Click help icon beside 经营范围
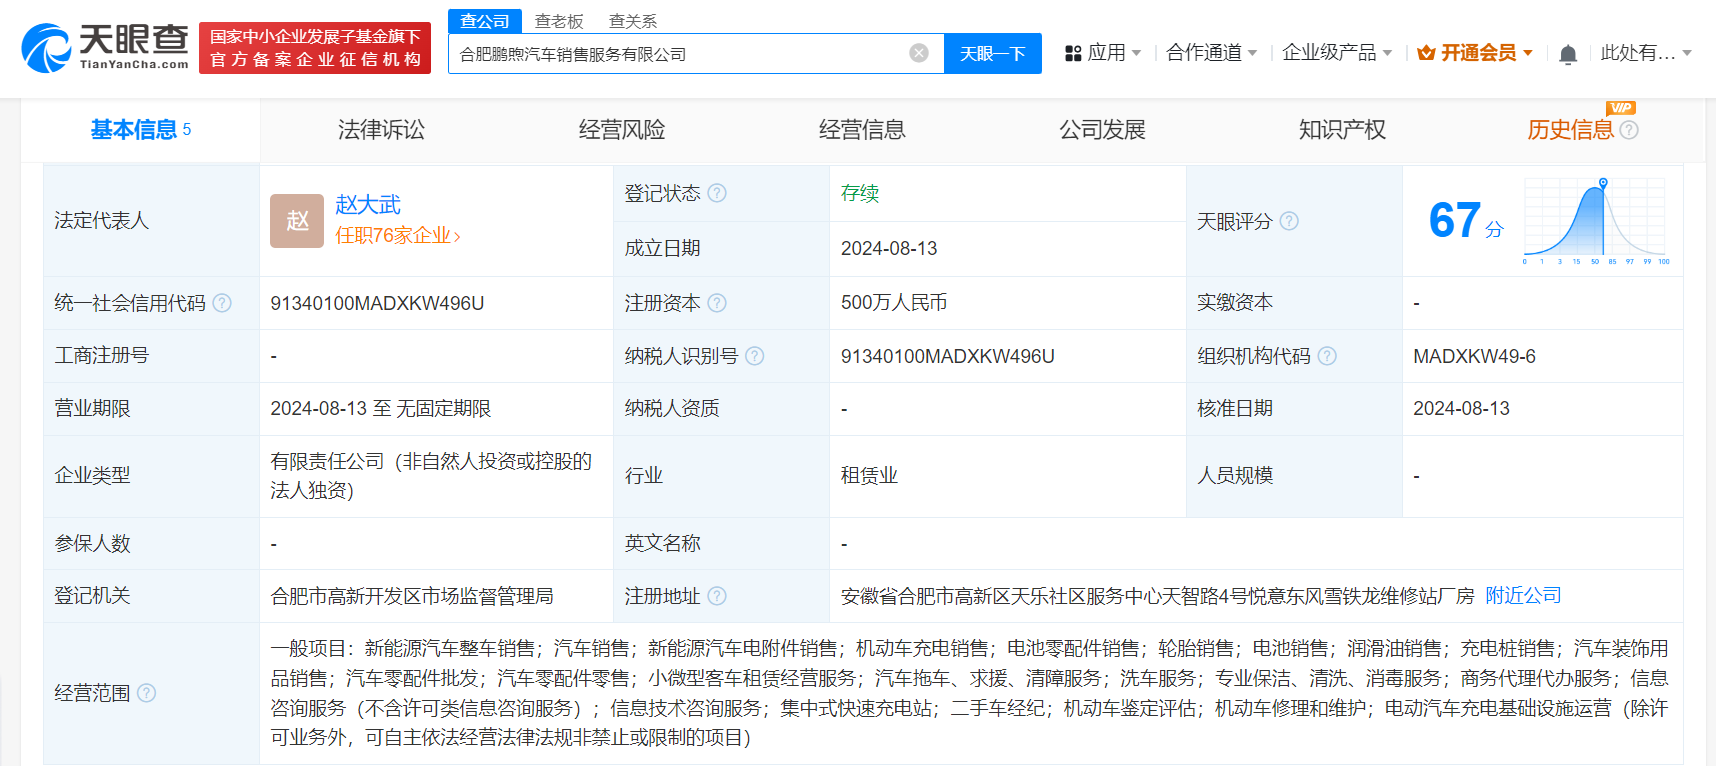Screen dimensions: 1716x766 tap(147, 693)
